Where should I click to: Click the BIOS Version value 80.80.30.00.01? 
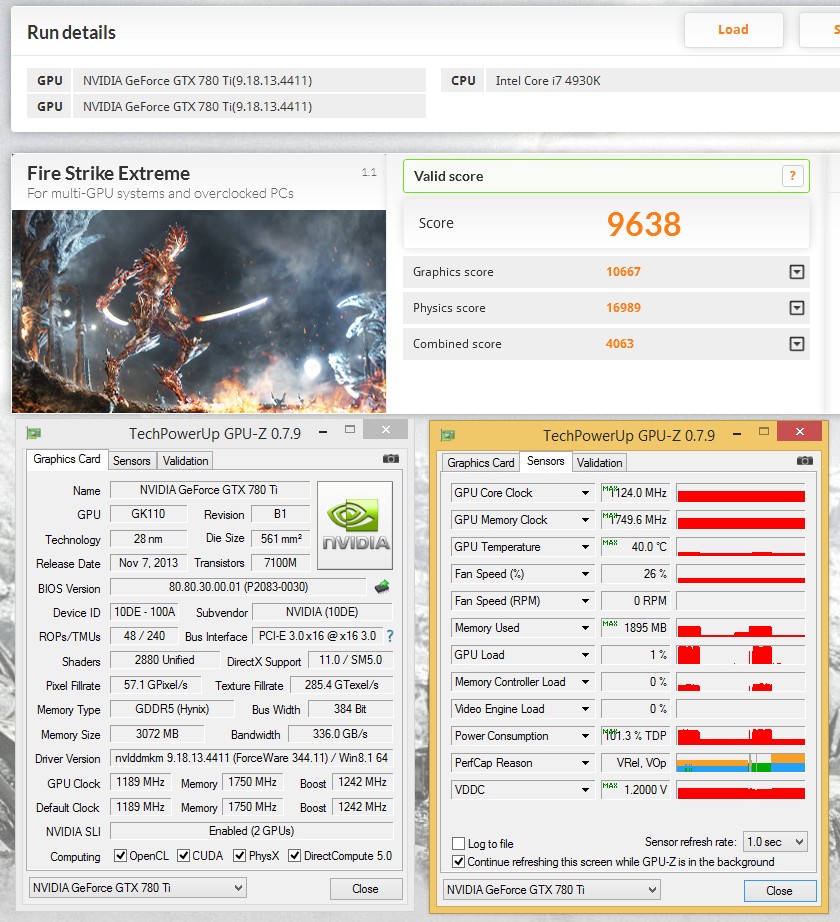(238, 587)
